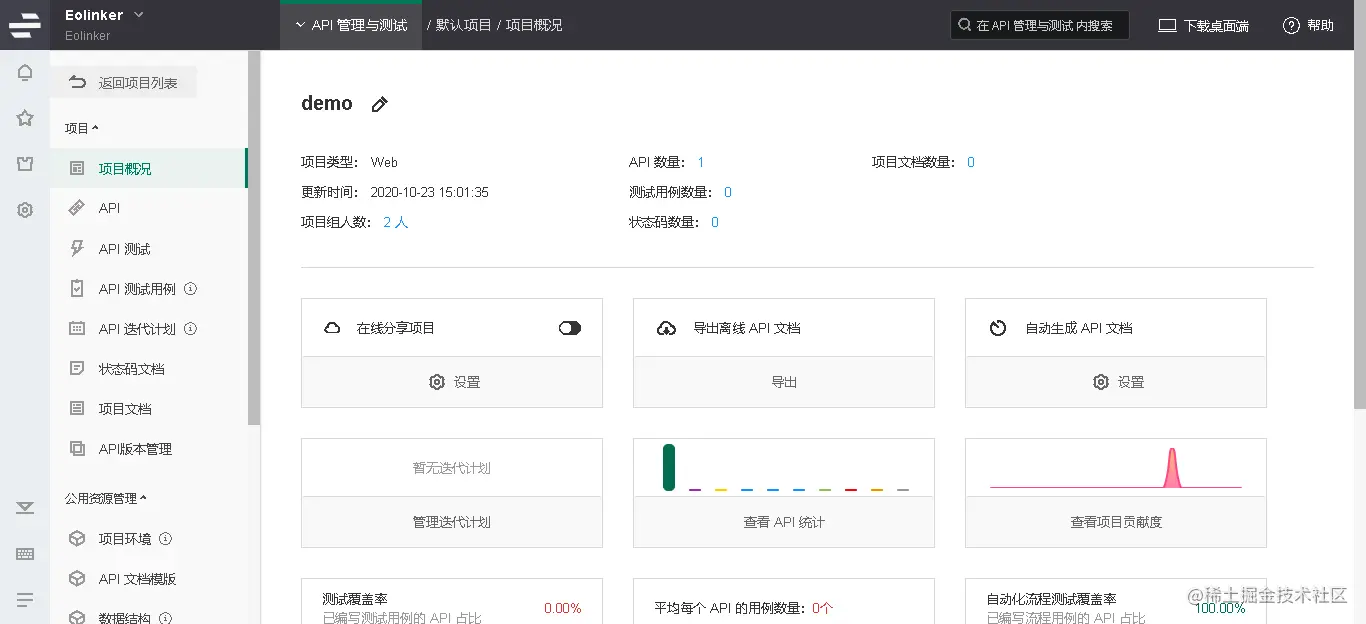Open API 文档模版 in the sidebar
This screenshot has height=624, width=1366.
148,579
